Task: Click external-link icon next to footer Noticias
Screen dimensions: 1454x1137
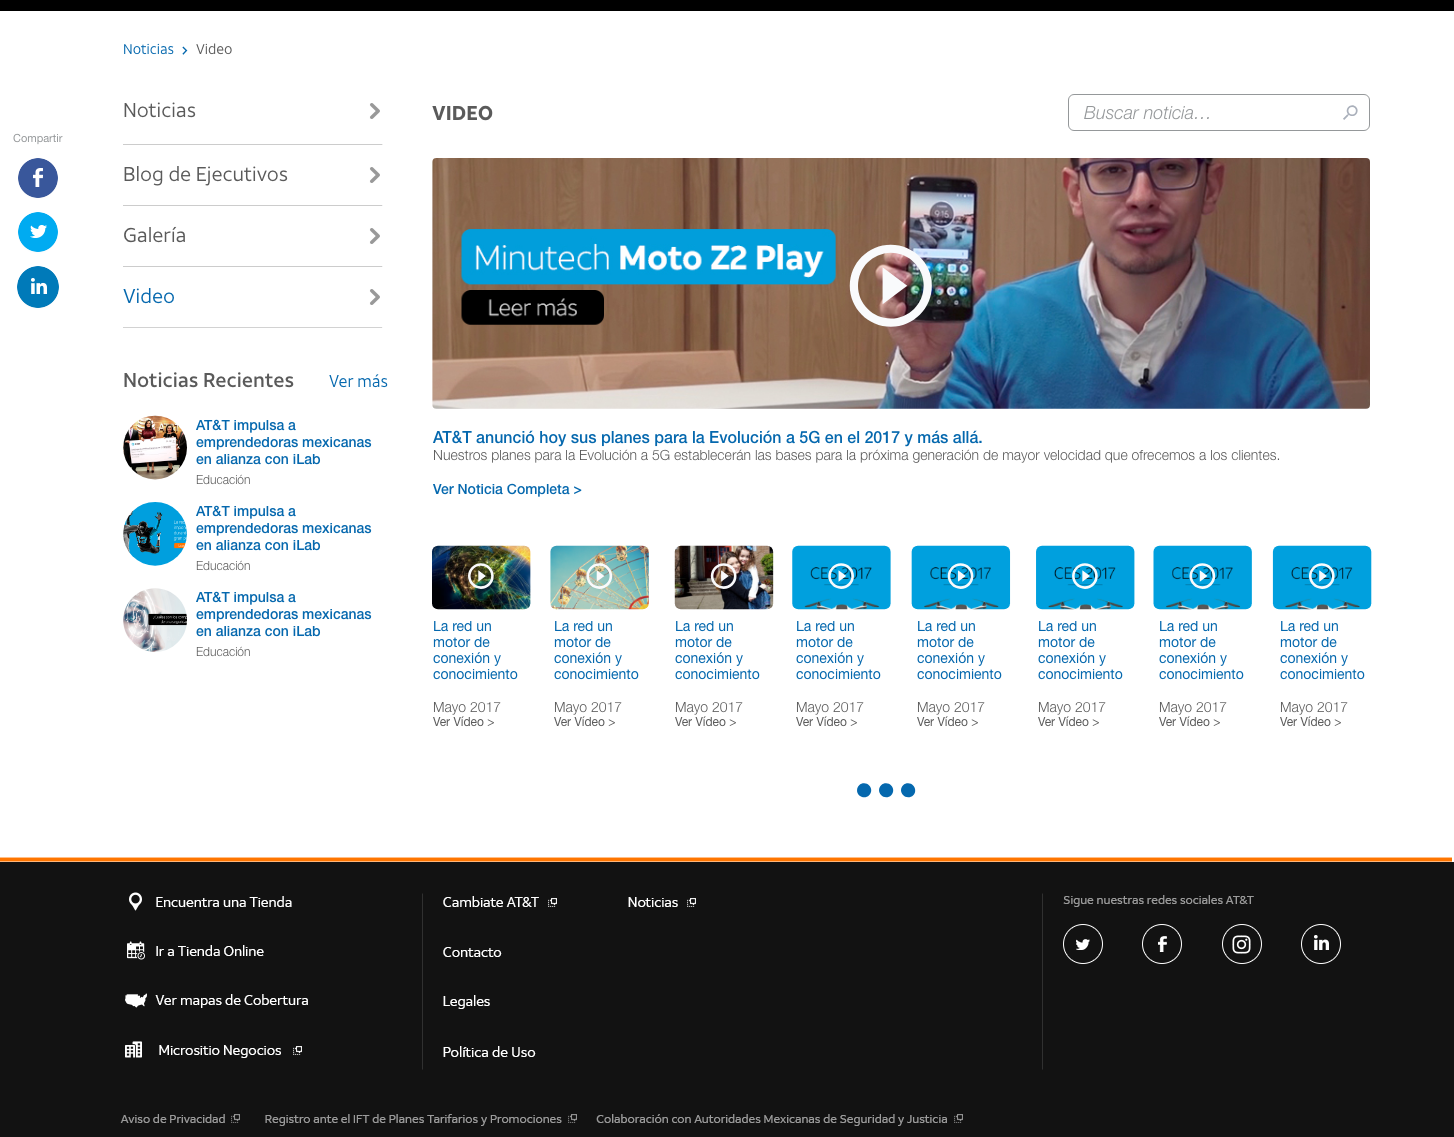Action: click(691, 902)
